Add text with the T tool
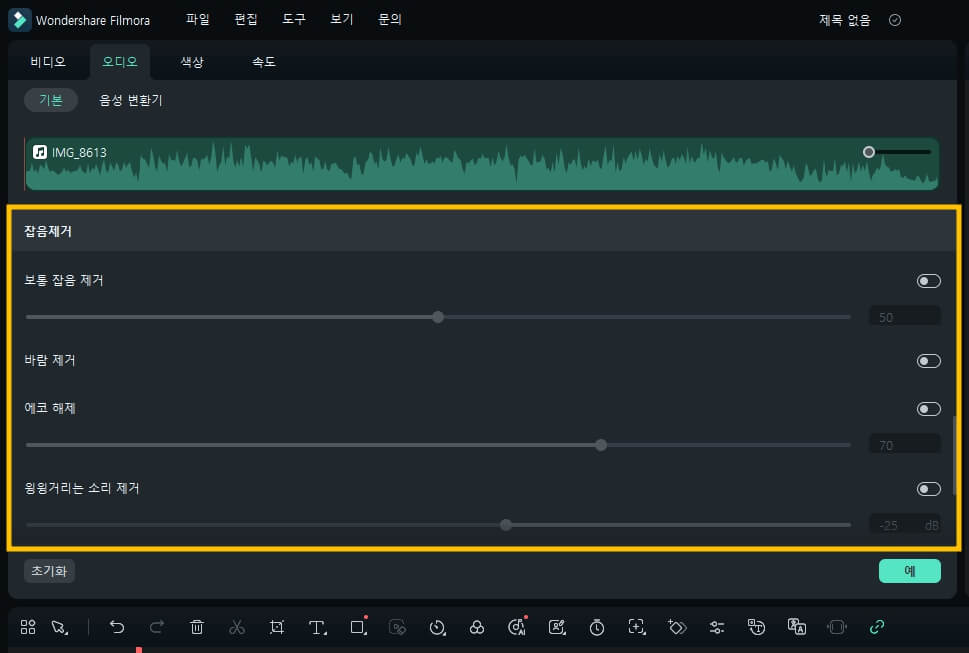Image resolution: width=969 pixels, height=653 pixels. click(x=317, y=628)
